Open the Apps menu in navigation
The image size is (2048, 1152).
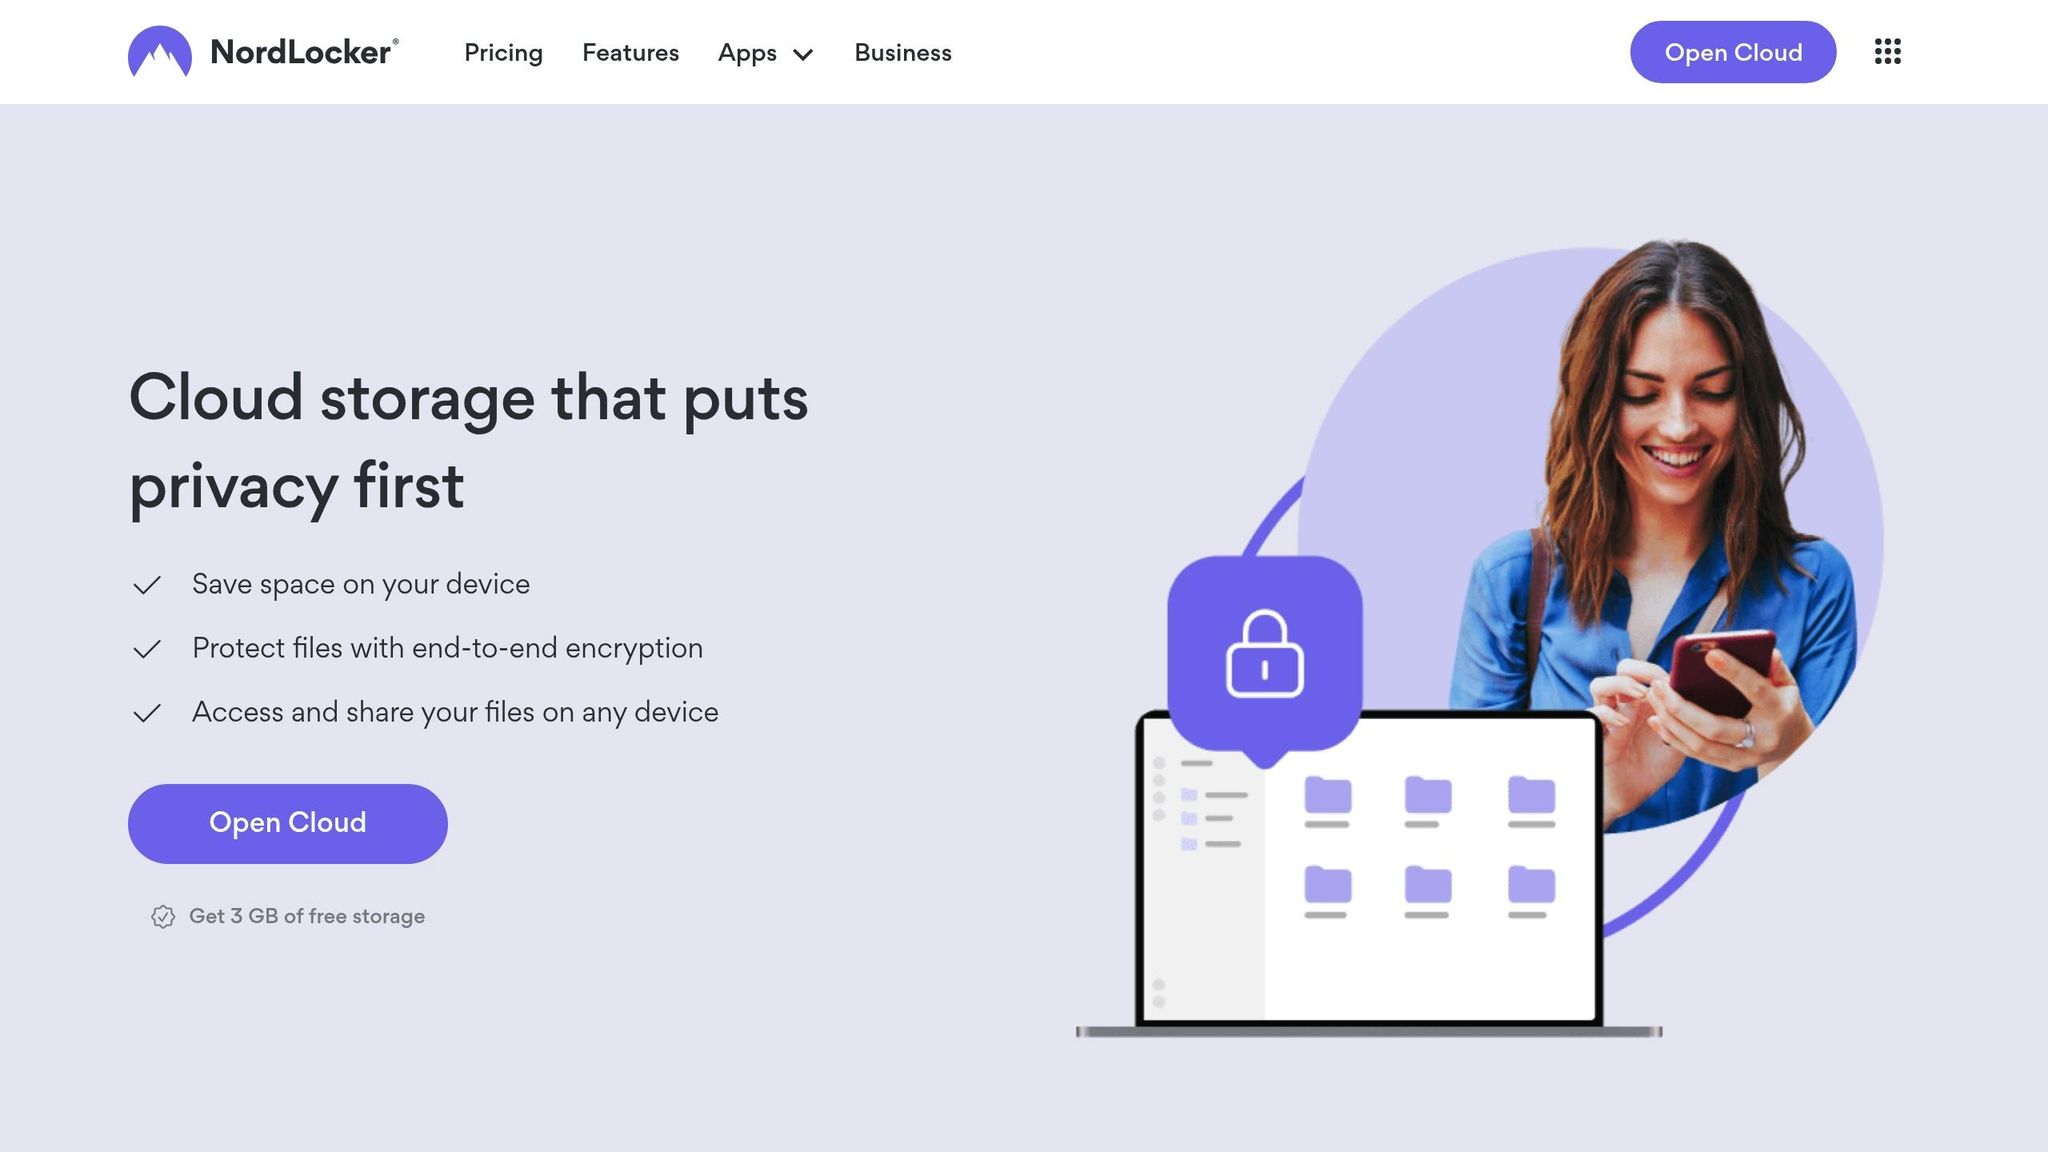(747, 53)
